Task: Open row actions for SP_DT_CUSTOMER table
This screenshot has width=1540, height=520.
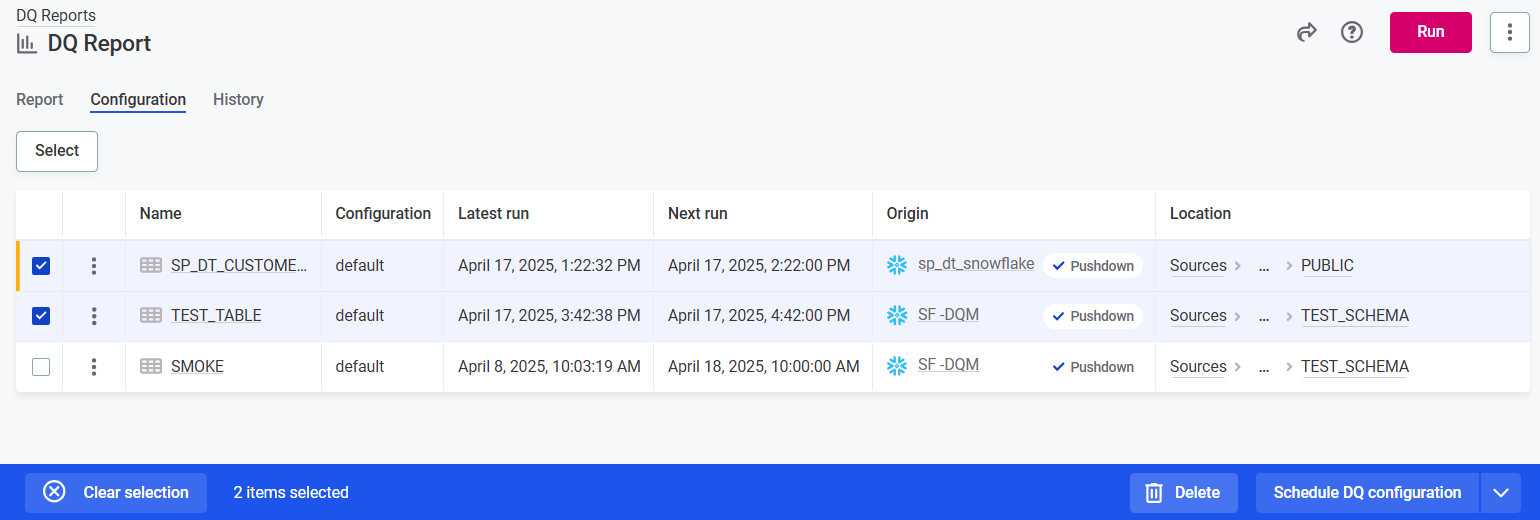Action: coord(94,266)
